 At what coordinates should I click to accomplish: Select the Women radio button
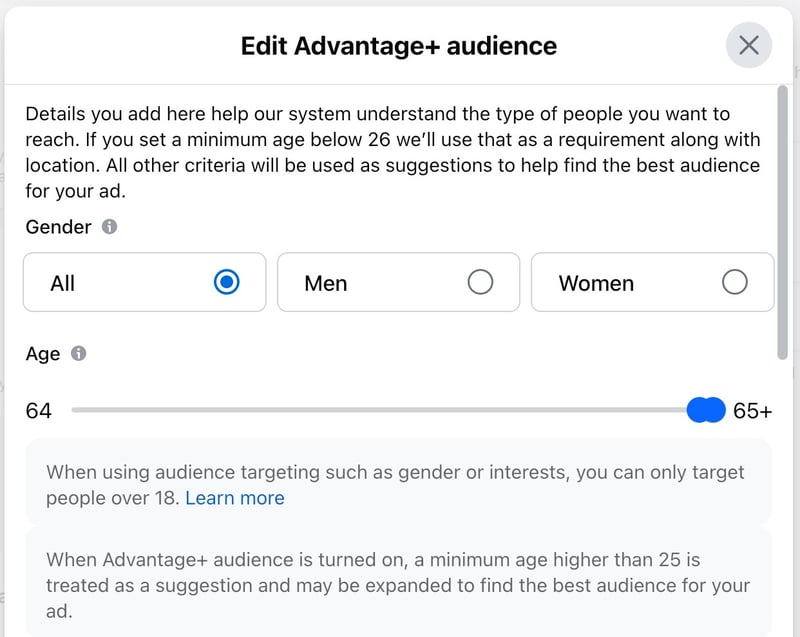[736, 282]
